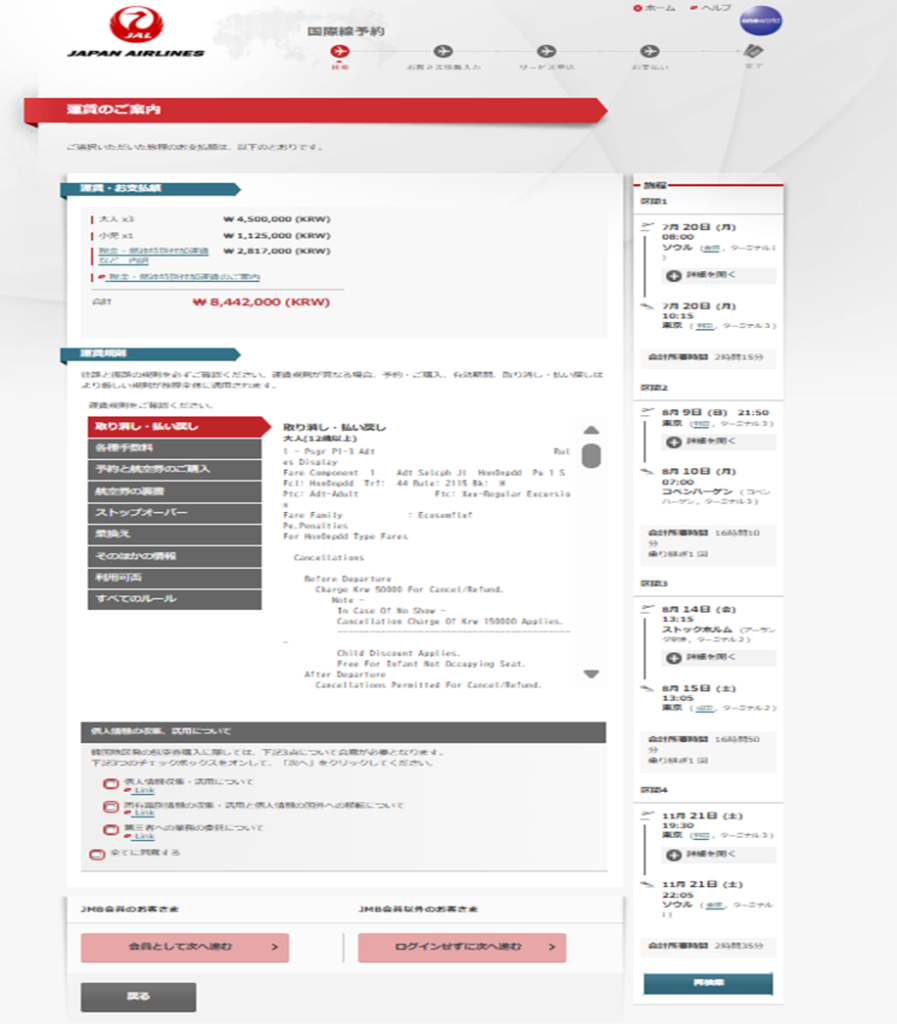The height and width of the screenshot is (1024, 897).
Task: Click the final ticket step icon
Action: pyautogui.click(x=753, y=52)
